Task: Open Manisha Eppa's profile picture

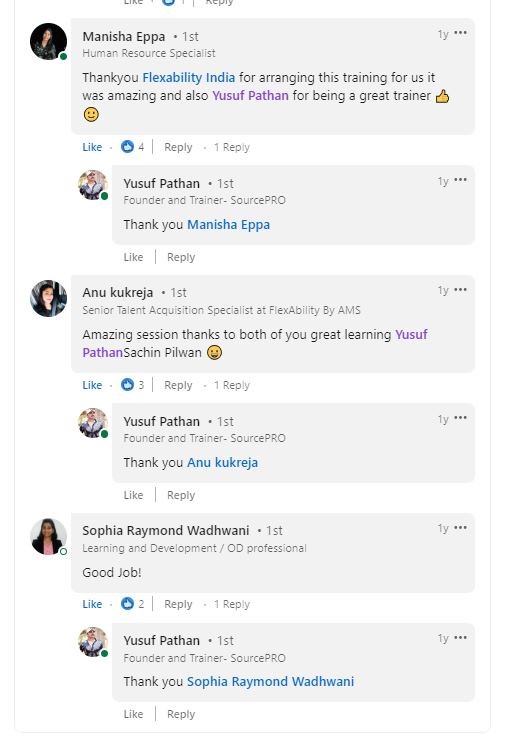Action: [x=48, y=41]
